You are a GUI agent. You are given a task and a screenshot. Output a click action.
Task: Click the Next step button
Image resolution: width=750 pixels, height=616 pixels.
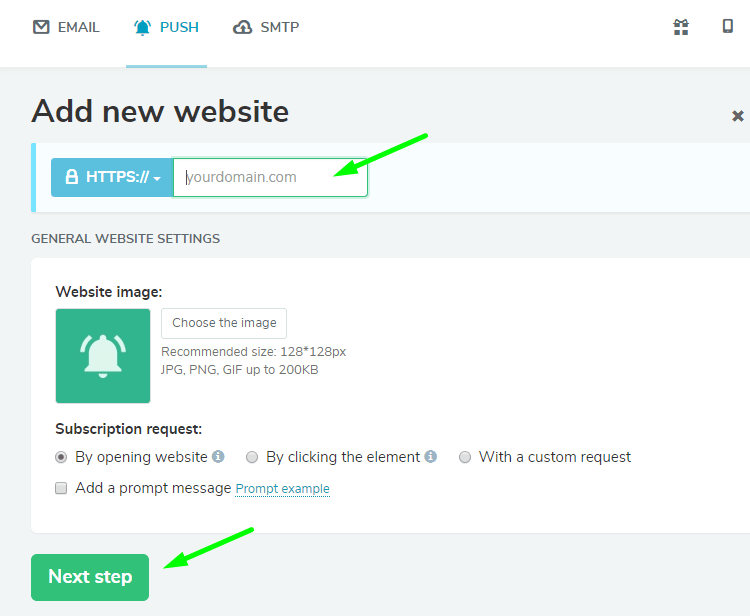(90, 577)
